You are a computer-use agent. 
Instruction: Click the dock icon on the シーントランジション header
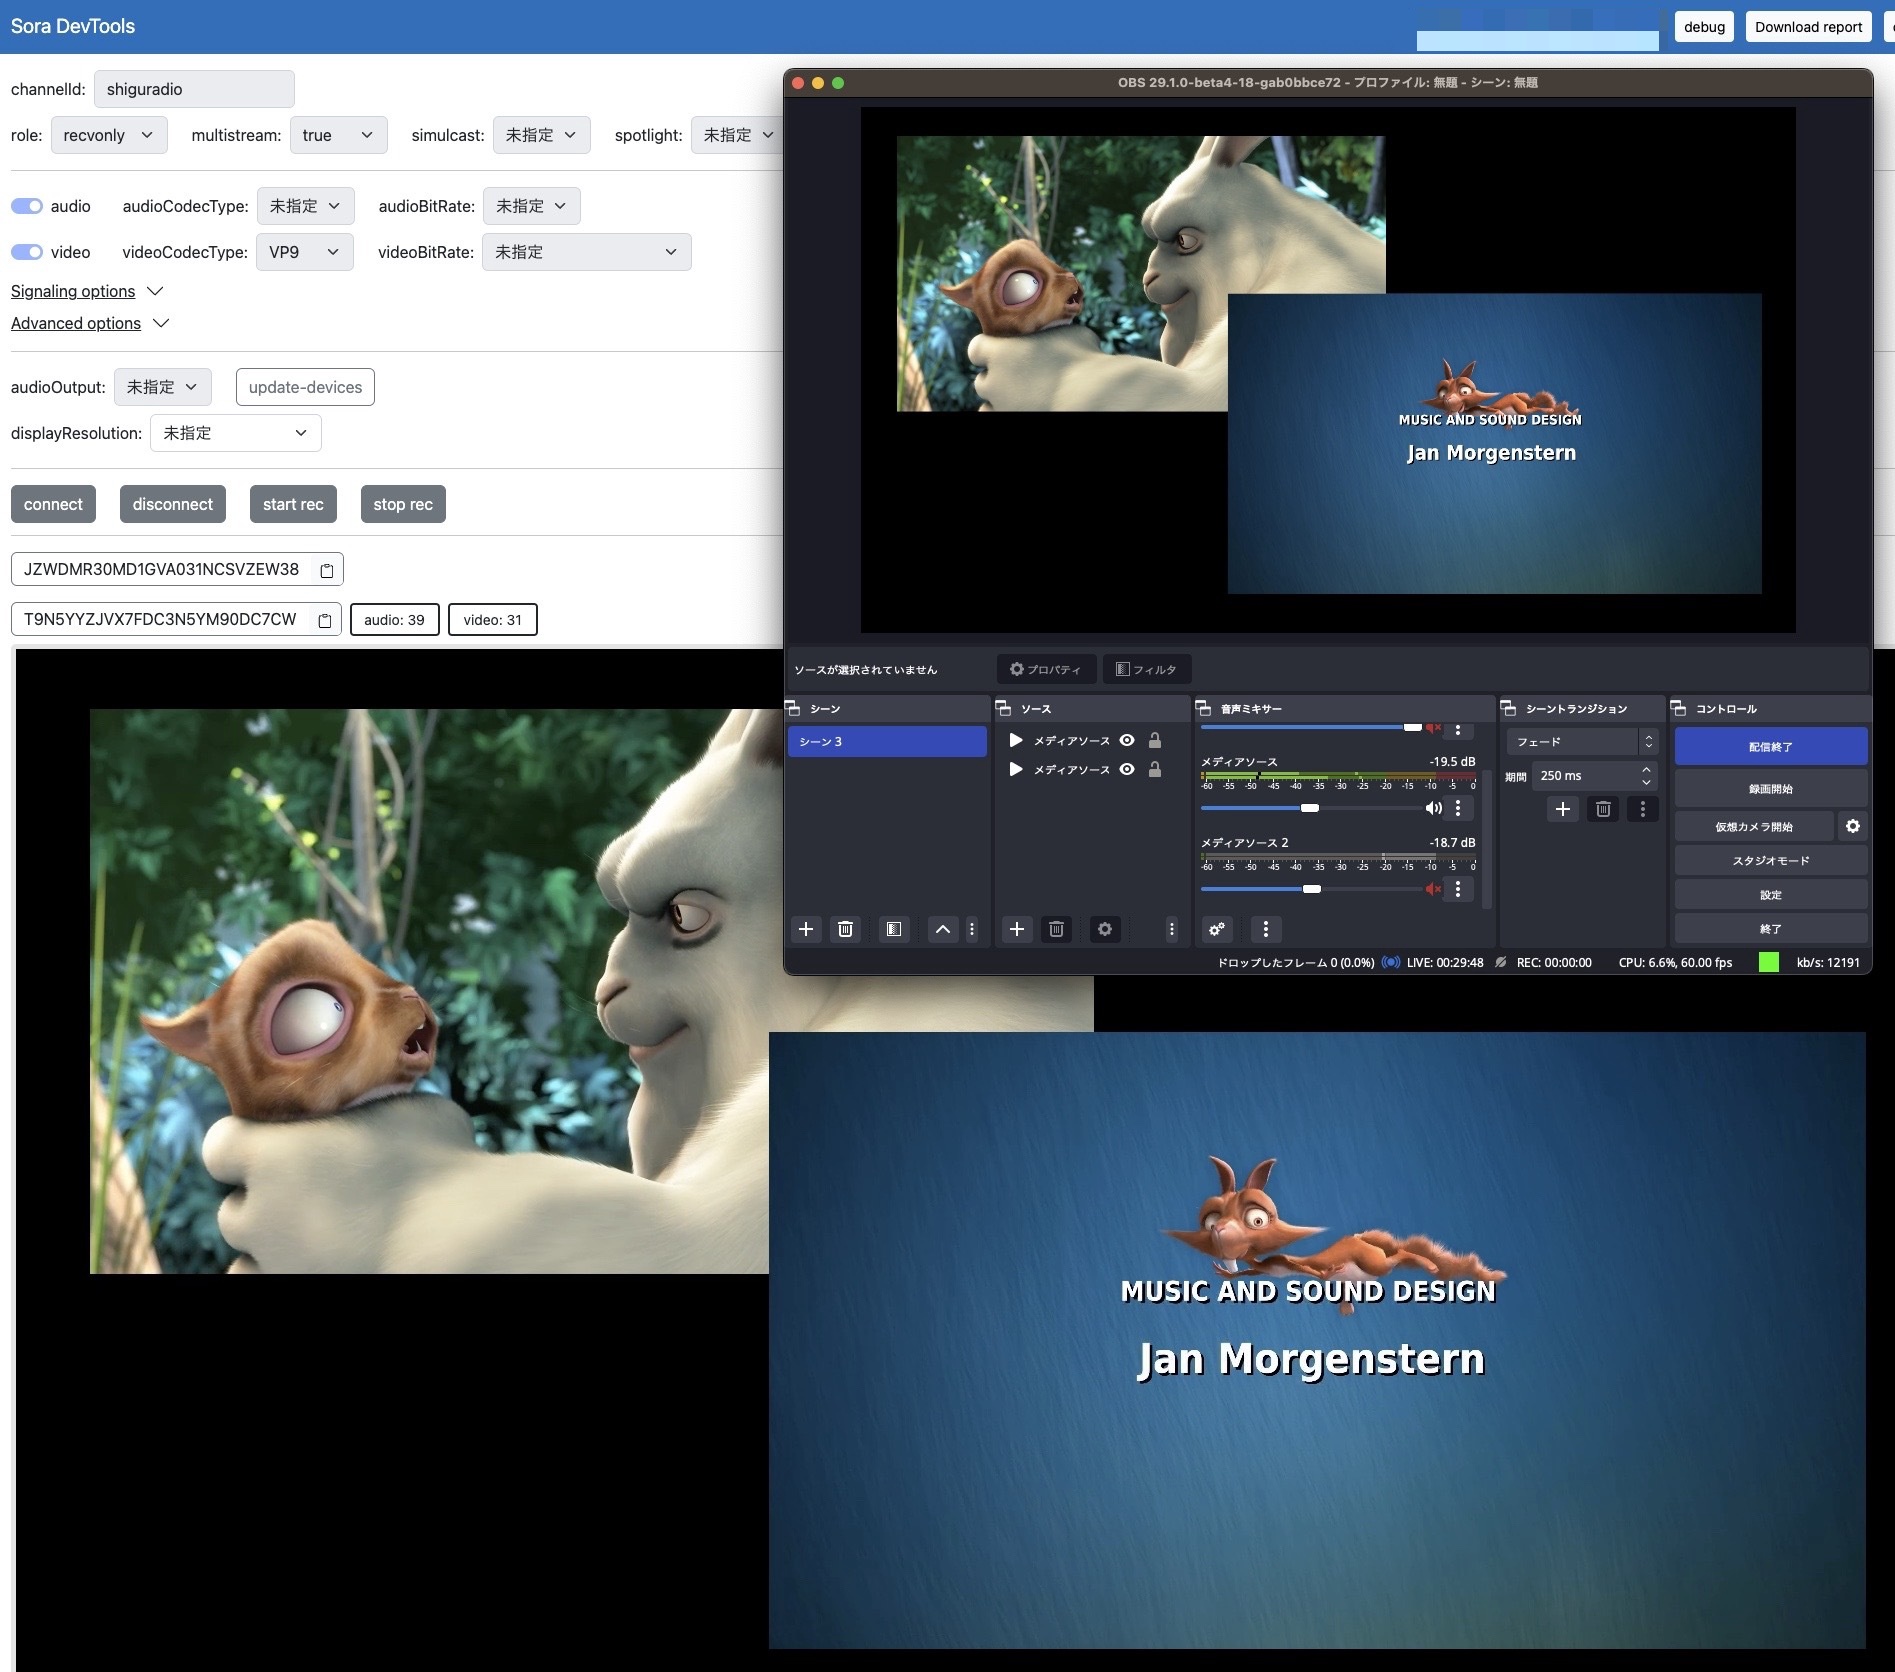tap(1509, 708)
